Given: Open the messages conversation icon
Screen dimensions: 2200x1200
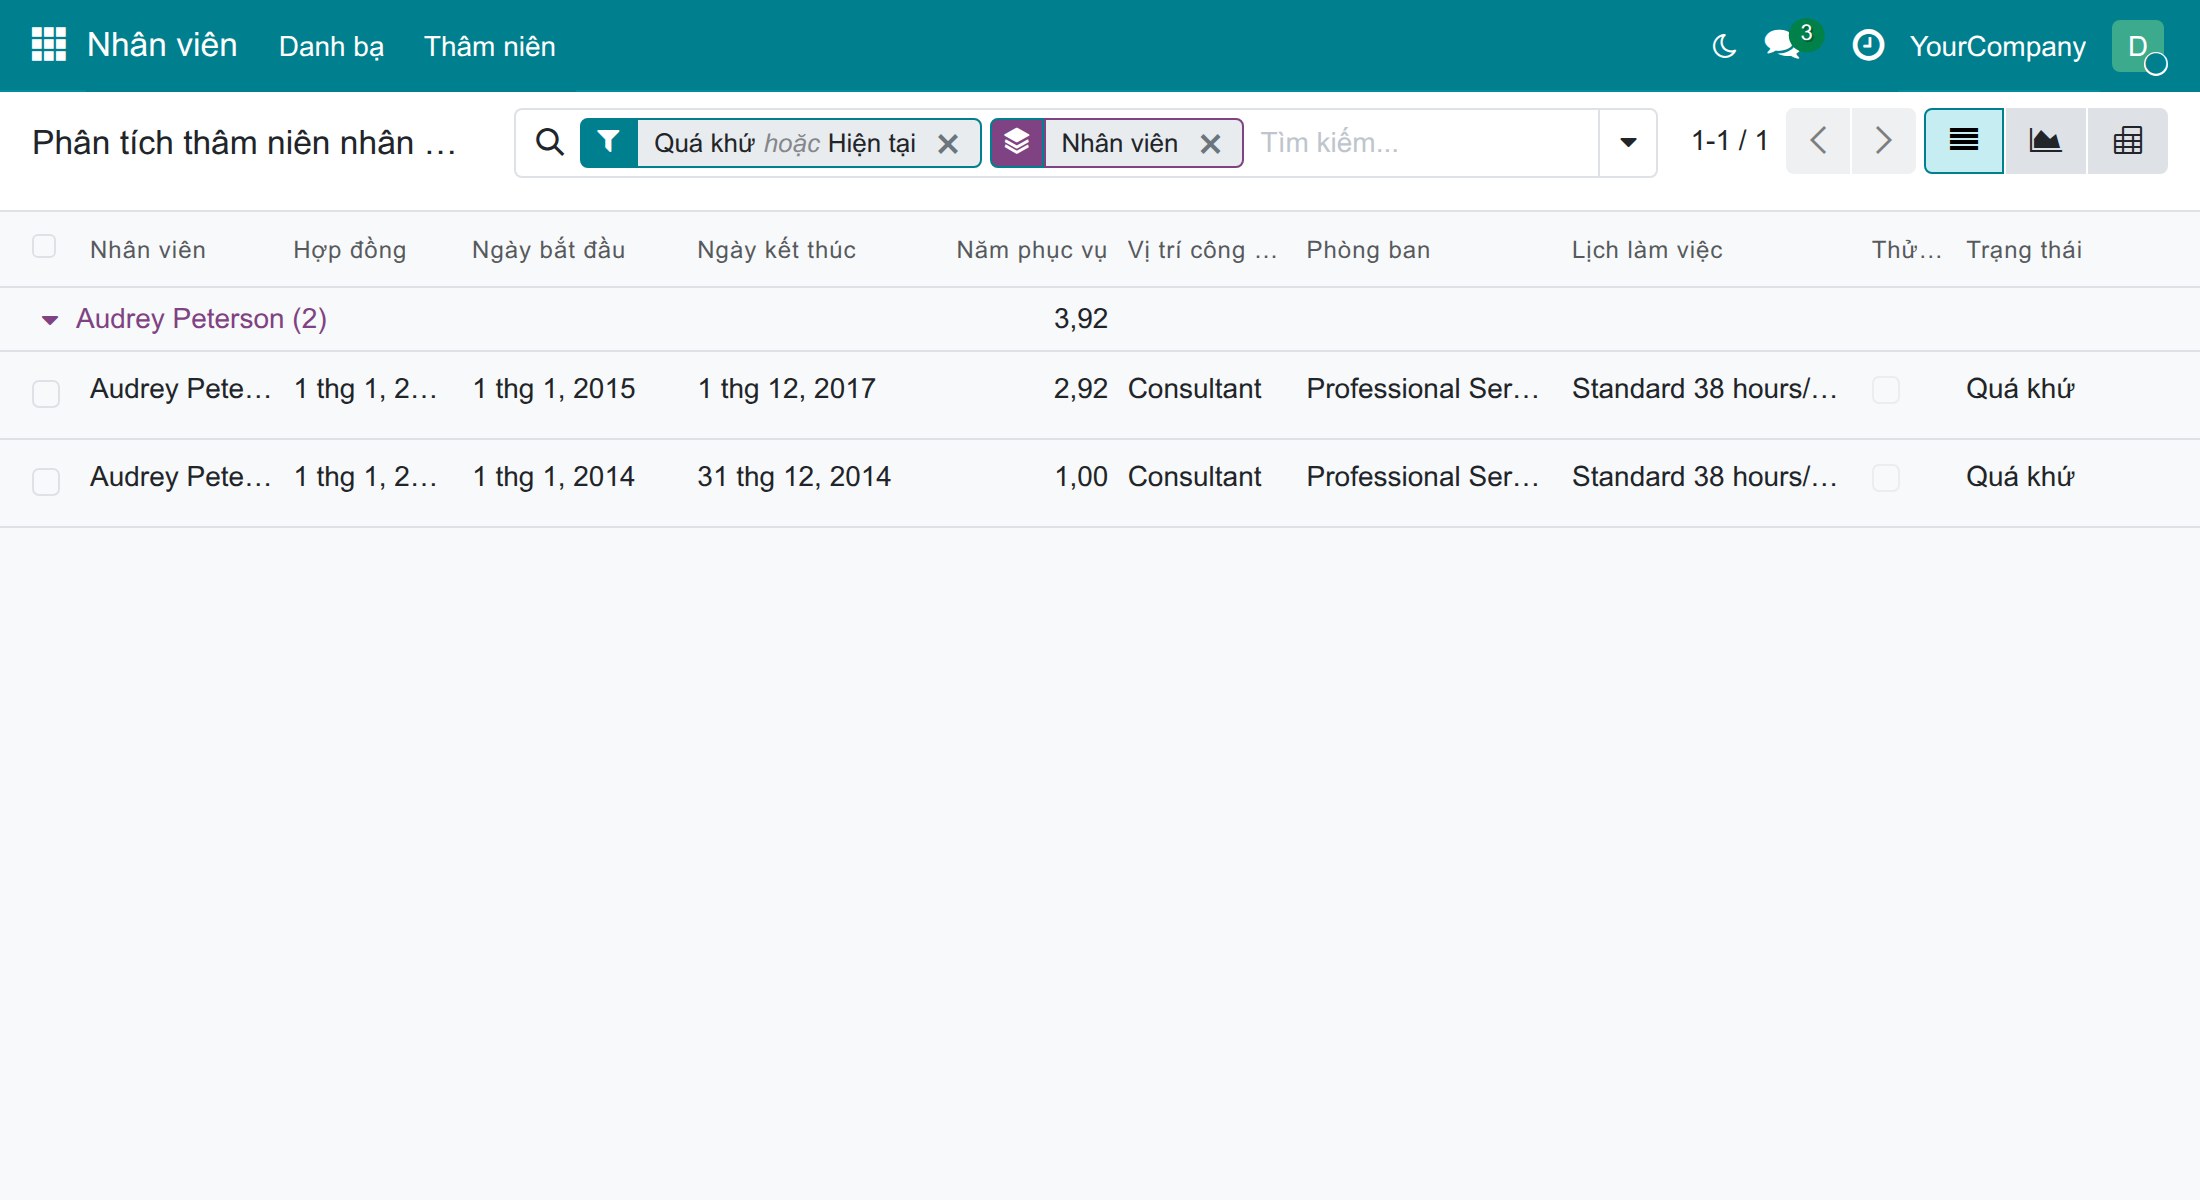Looking at the screenshot, I should 1783,45.
